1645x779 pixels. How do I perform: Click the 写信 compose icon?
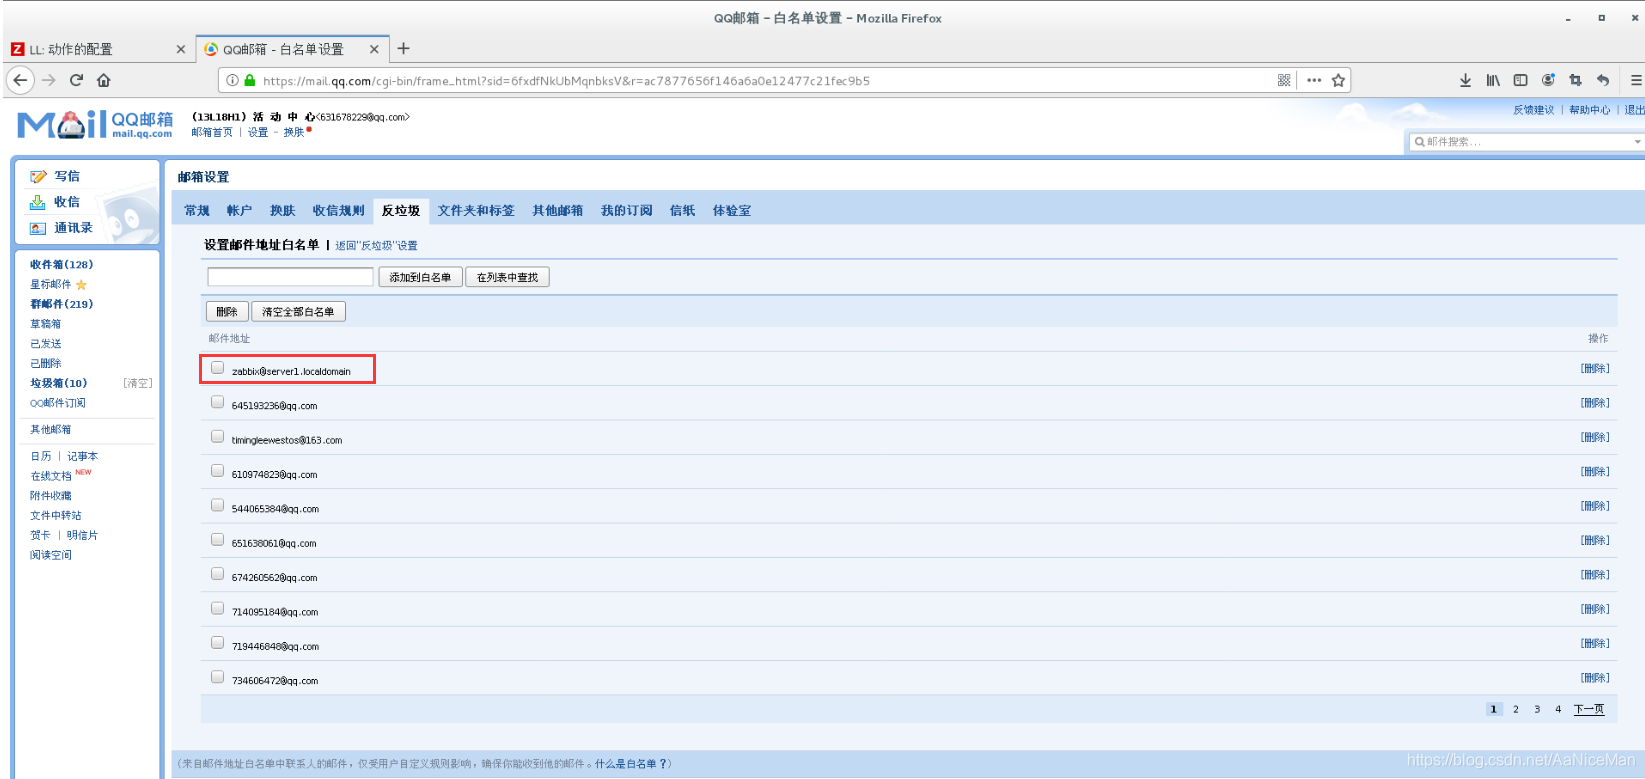point(39,176)
